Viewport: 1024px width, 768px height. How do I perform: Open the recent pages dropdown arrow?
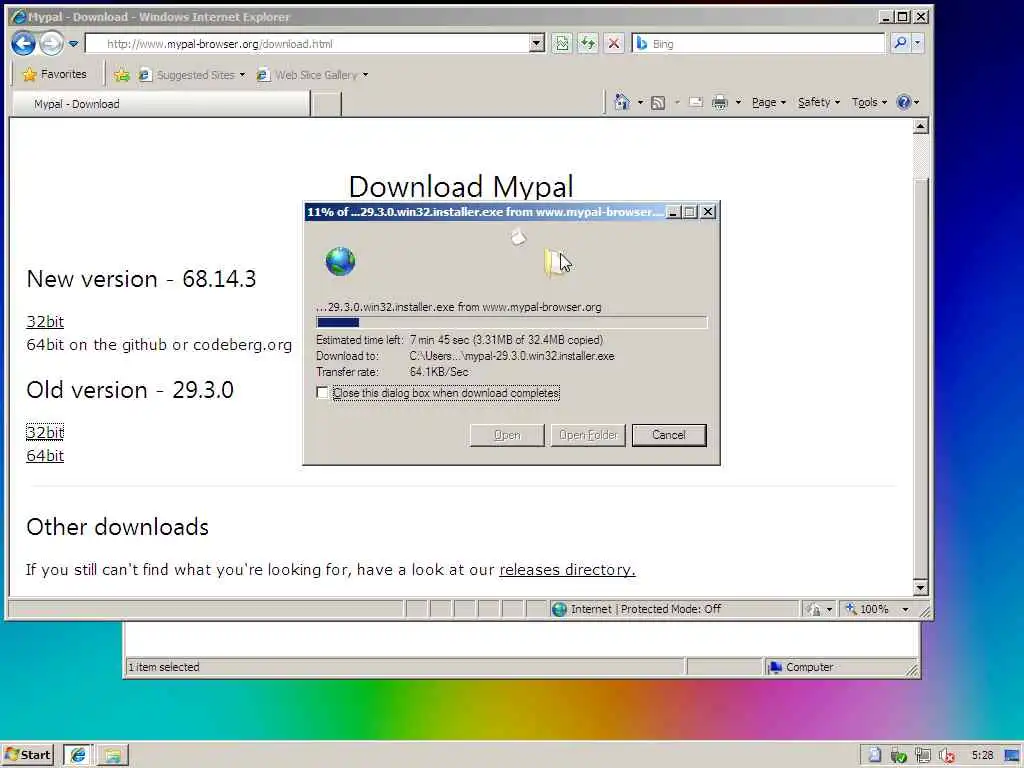click(73, 44)
